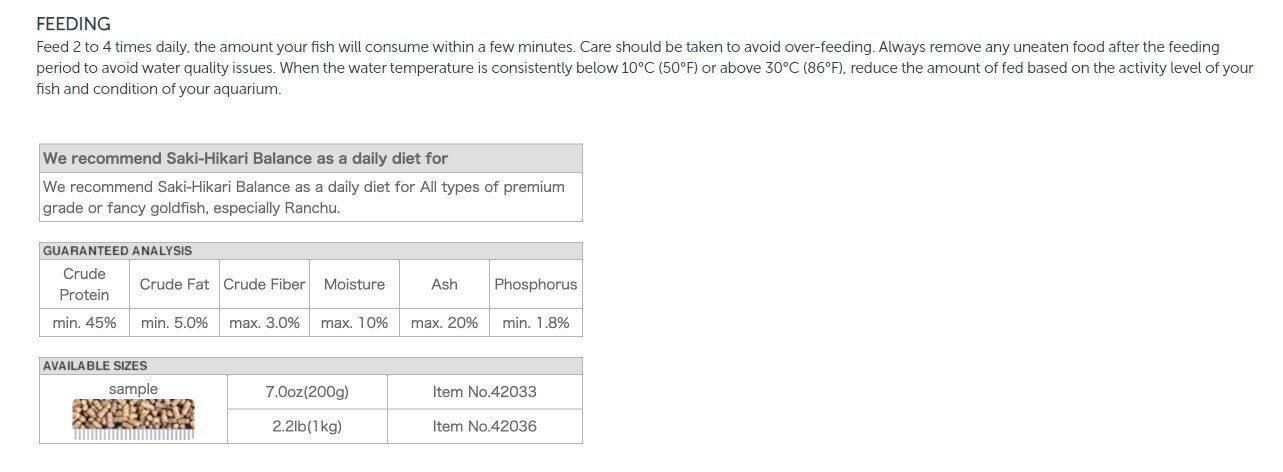Click the Phosphorus column header
Screen dimensions: 1283x472
[535, 284]
